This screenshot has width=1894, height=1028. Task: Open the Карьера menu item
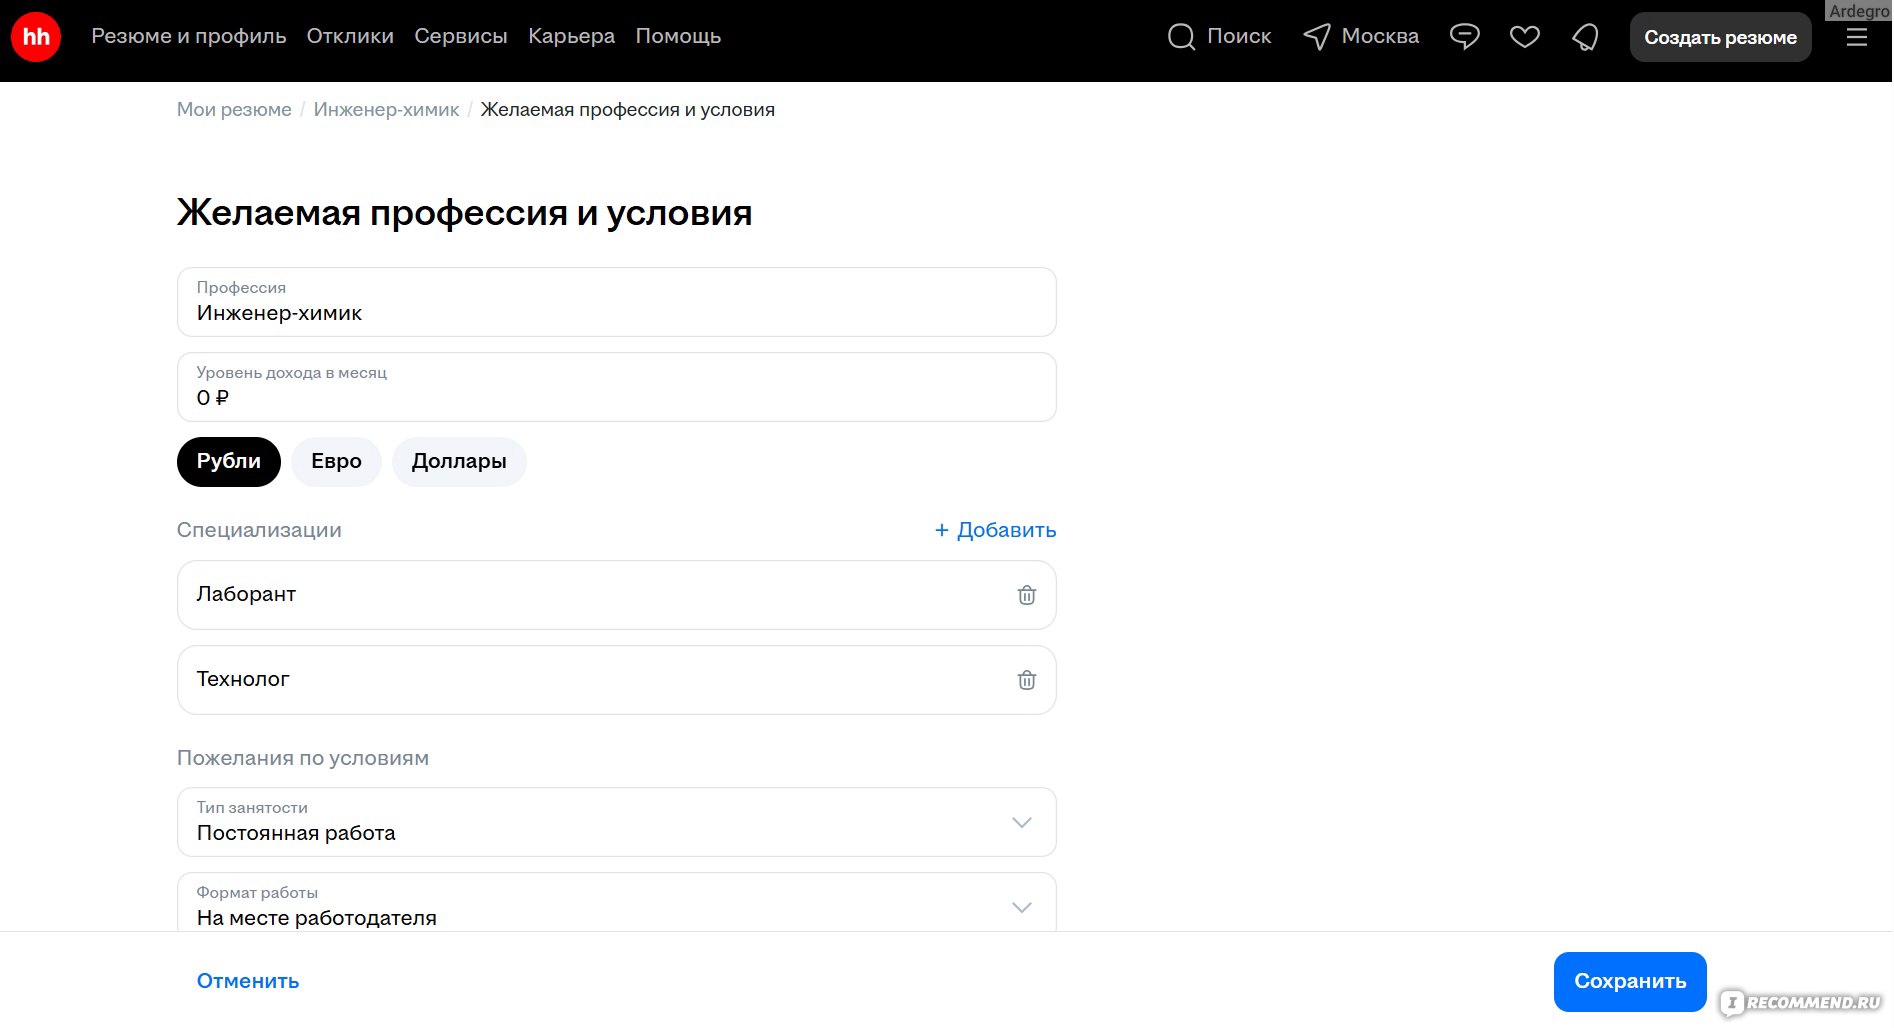click(x=571, y=36)
